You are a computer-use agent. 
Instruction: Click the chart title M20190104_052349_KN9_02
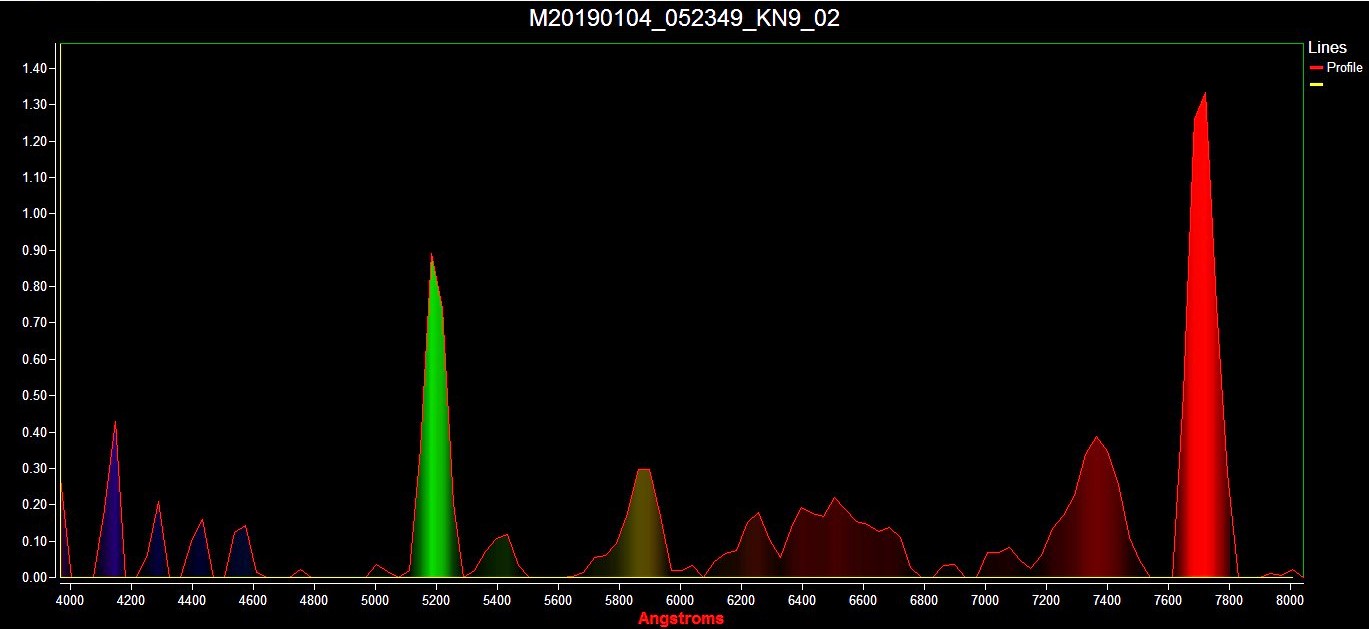[x=684, y=18]
